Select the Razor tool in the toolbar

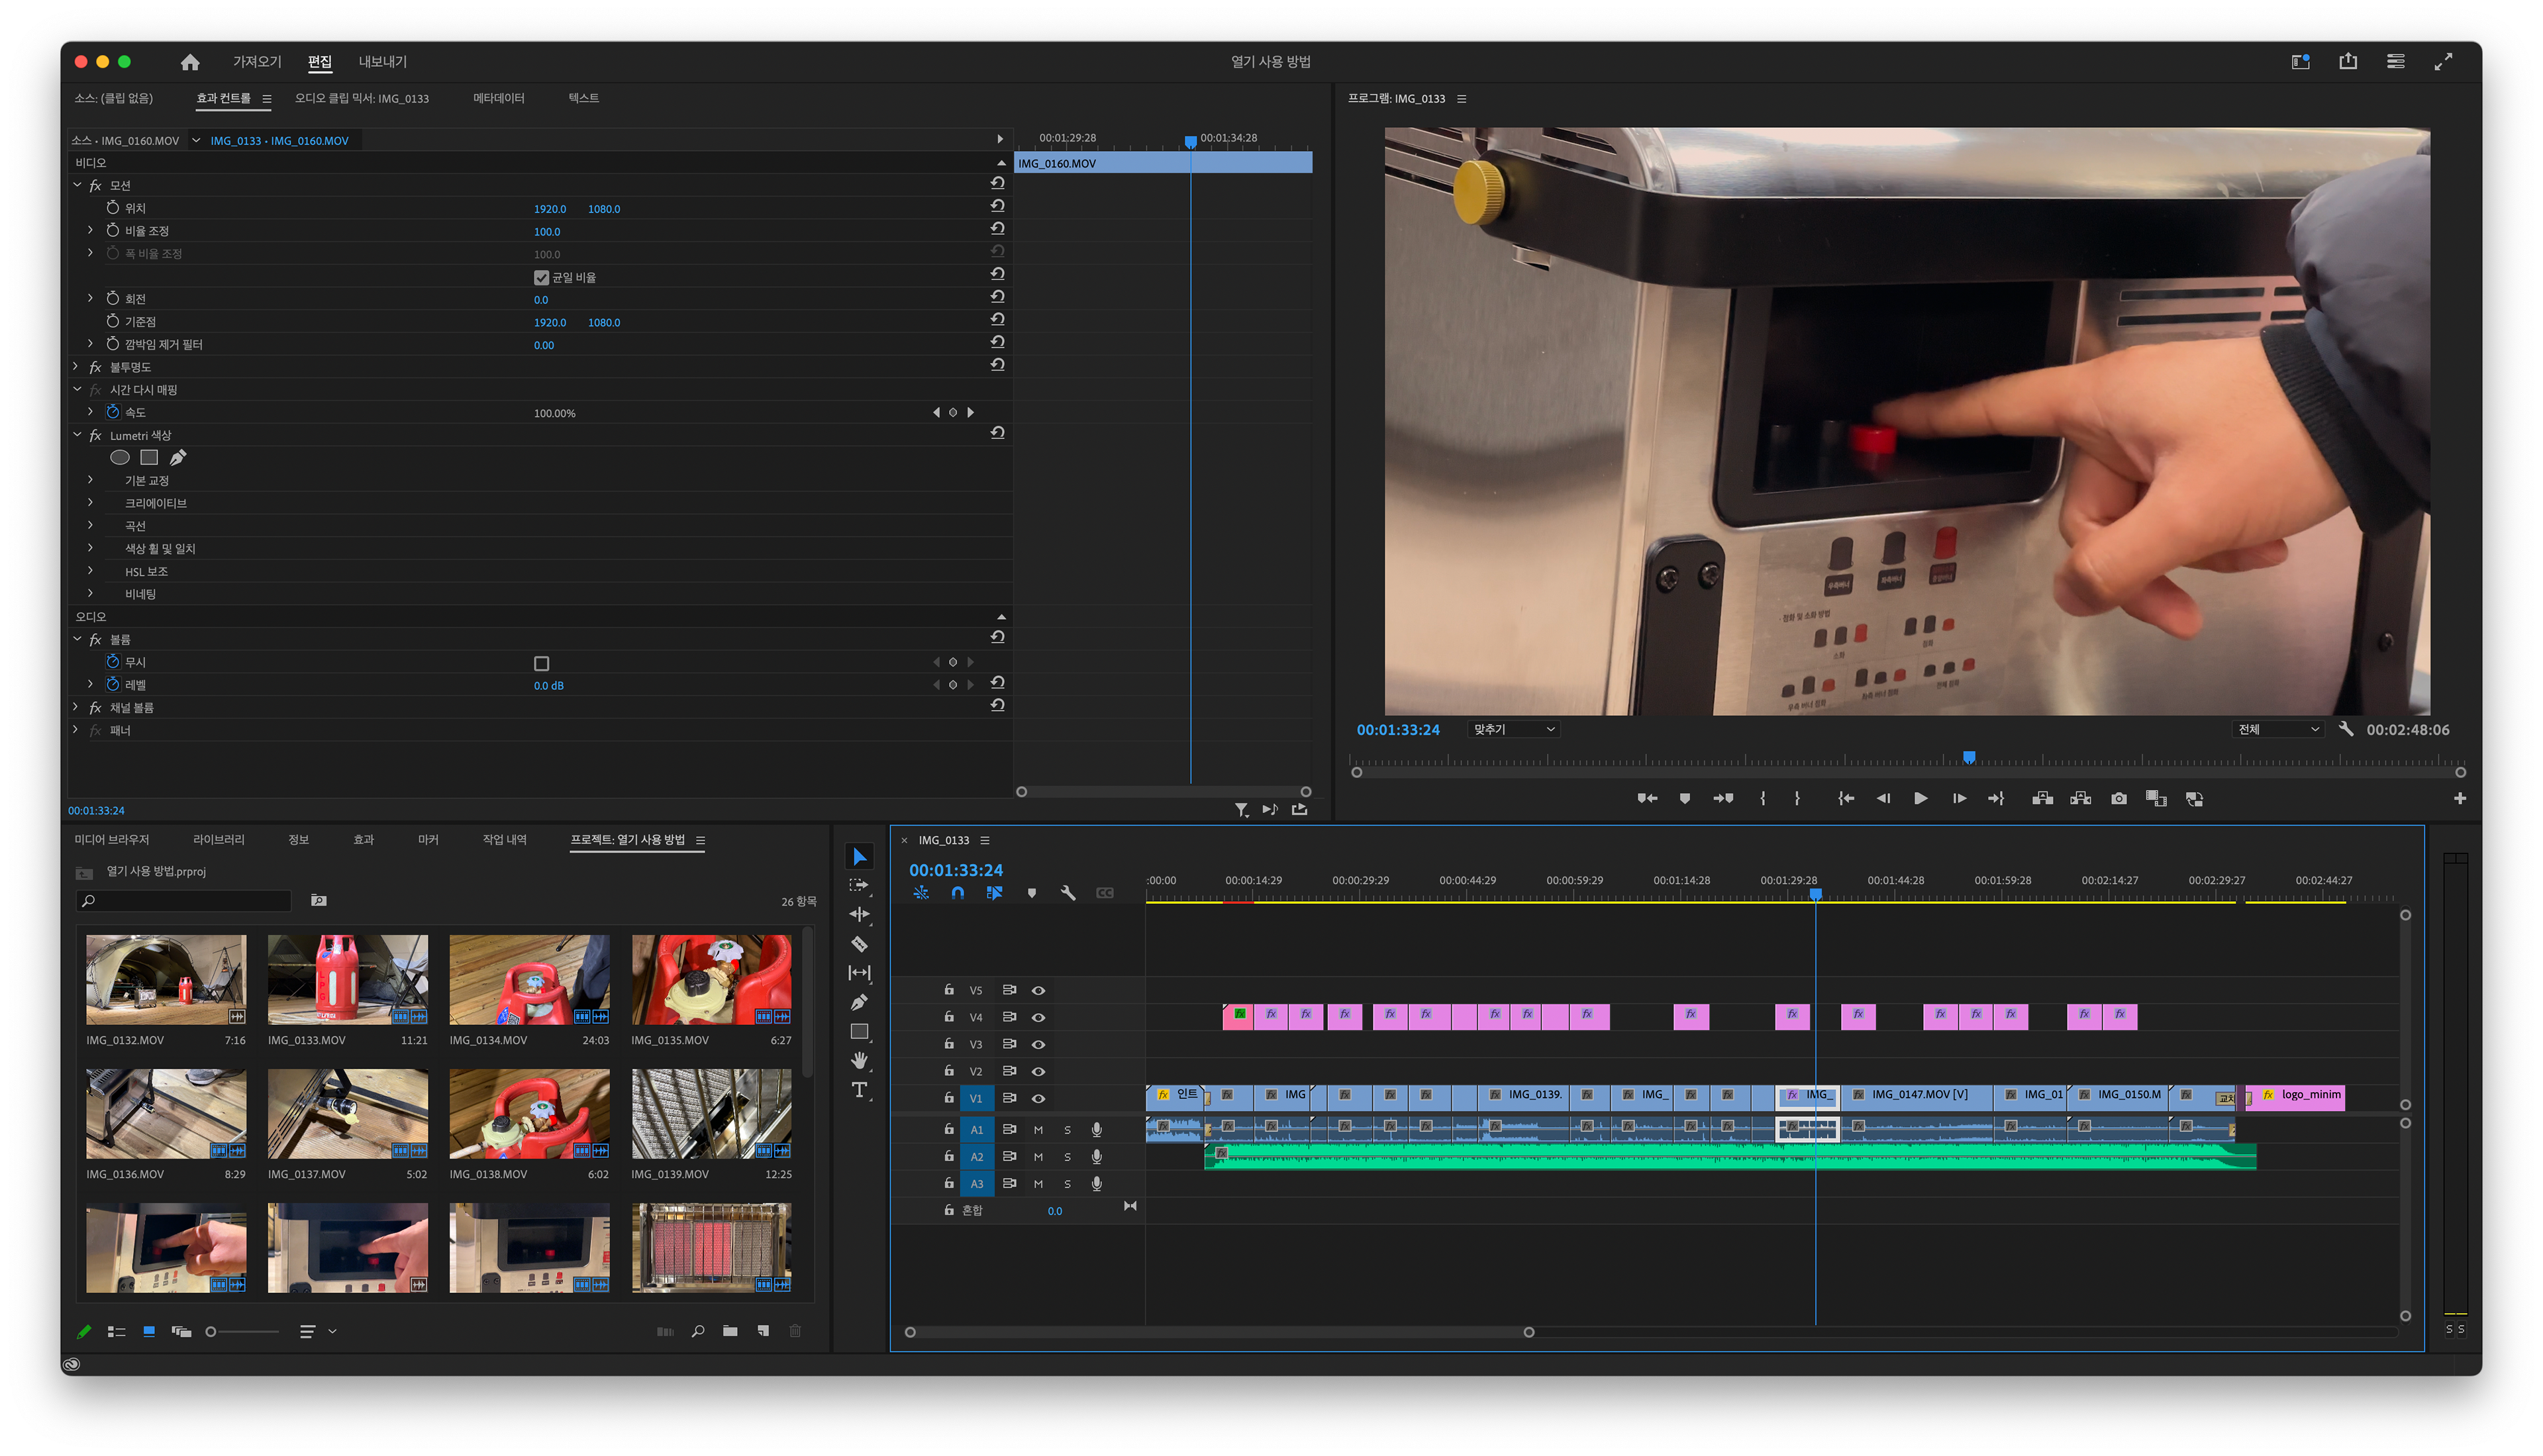pos(859,944)
